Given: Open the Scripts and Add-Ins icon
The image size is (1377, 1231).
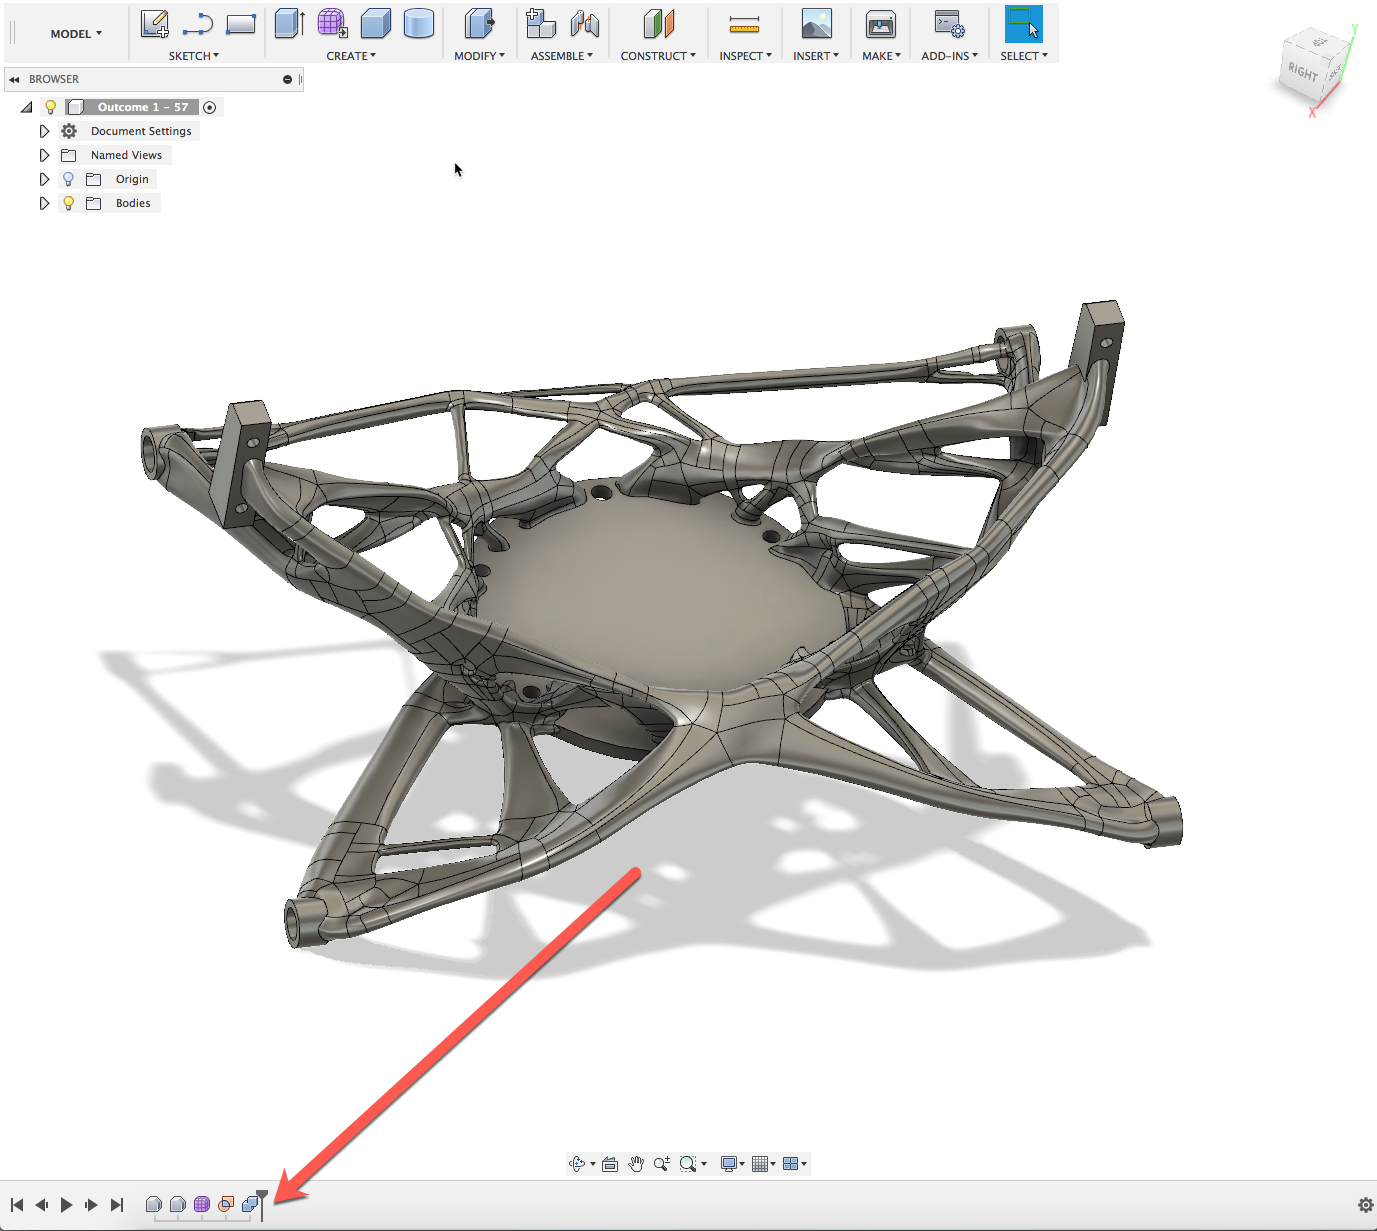Looking at the screenshot, I should (948, 24).
